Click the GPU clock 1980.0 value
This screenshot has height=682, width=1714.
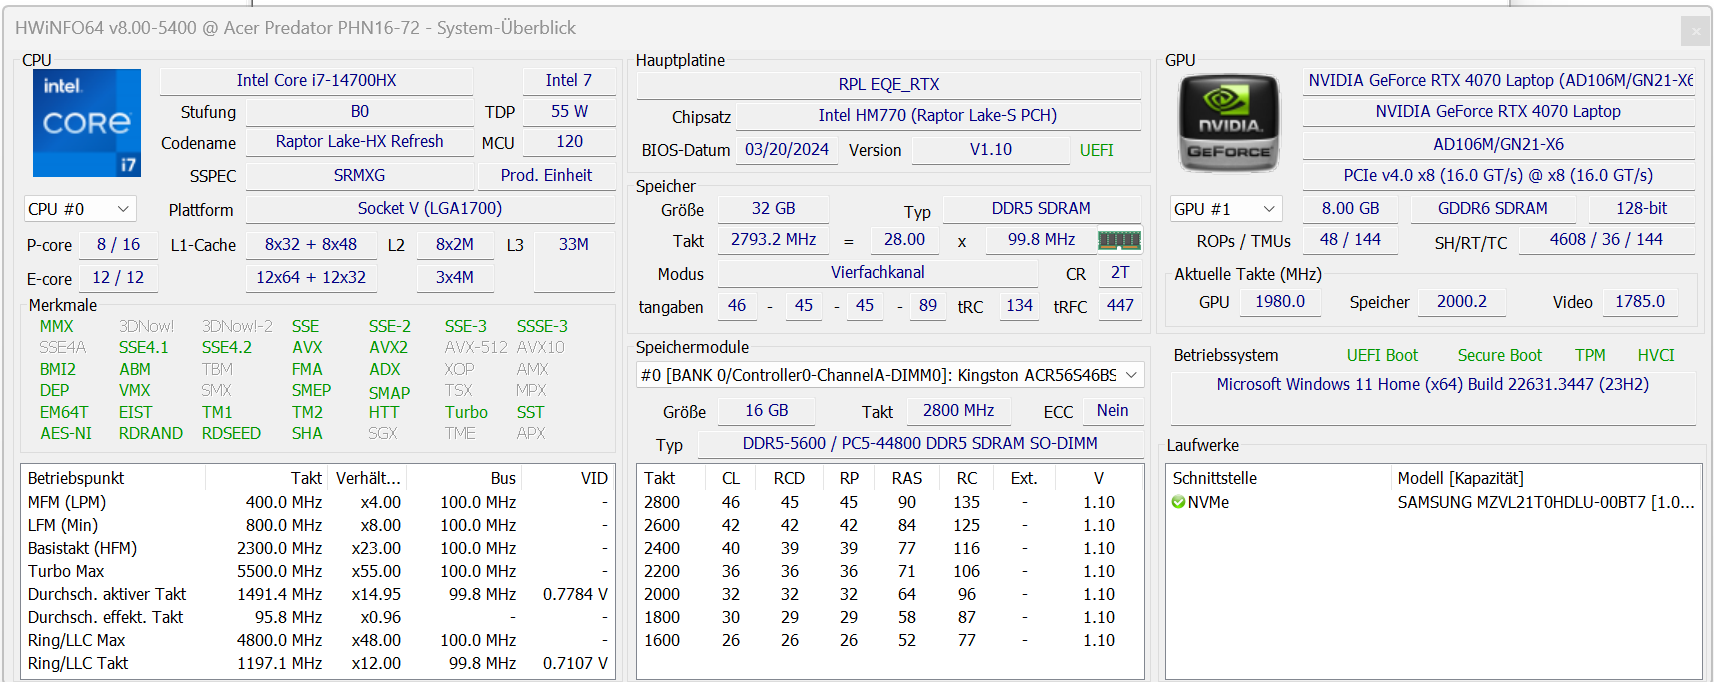1280,301
